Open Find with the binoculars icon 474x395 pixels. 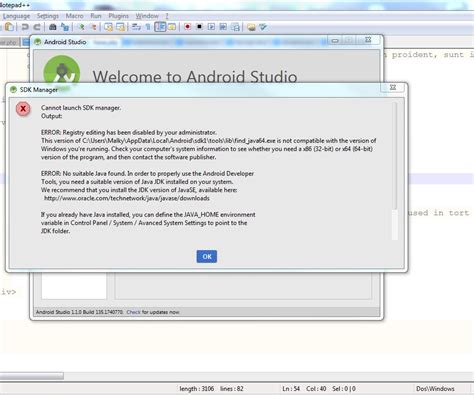pos(53,27)
